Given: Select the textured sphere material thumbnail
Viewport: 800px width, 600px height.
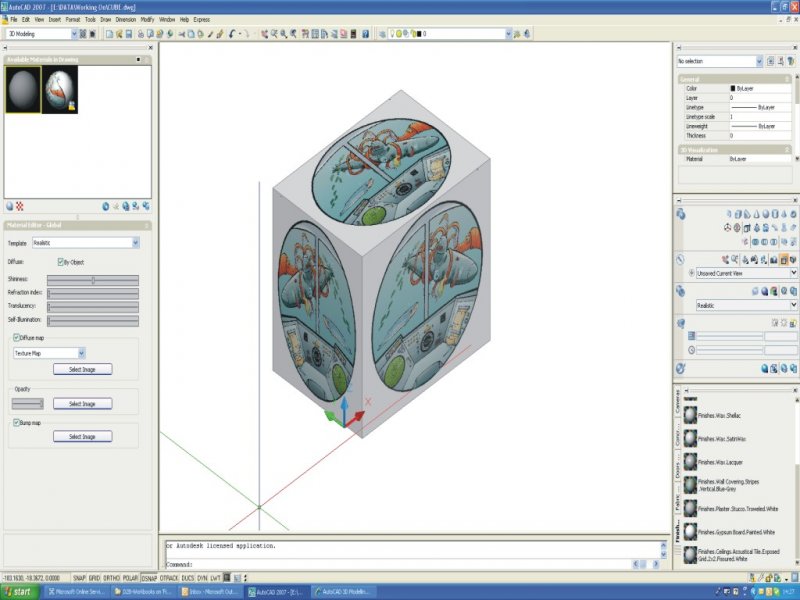Looking at the screenshot, I should click(60, 89).
